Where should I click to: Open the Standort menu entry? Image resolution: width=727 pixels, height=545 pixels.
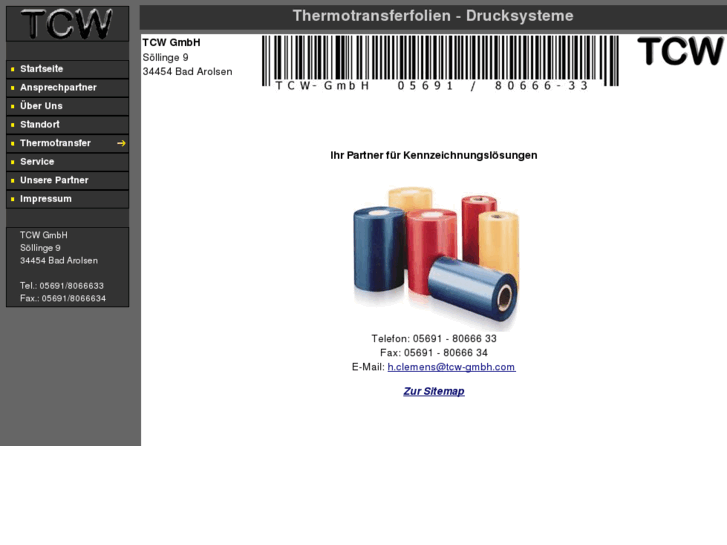point(67,125)
